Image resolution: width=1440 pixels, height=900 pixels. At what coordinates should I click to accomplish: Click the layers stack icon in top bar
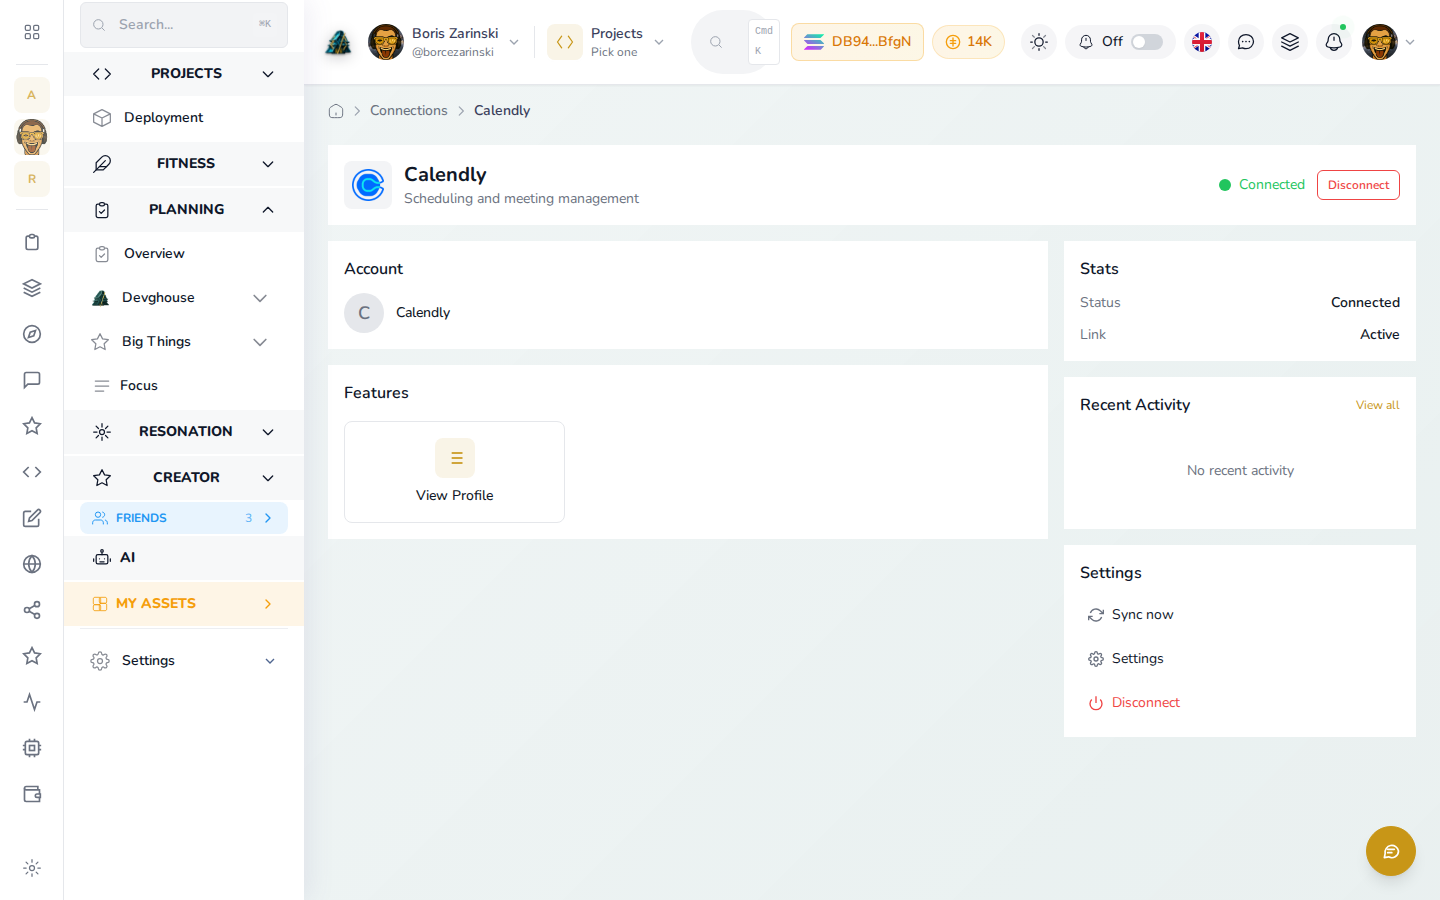coord(1290,42)
